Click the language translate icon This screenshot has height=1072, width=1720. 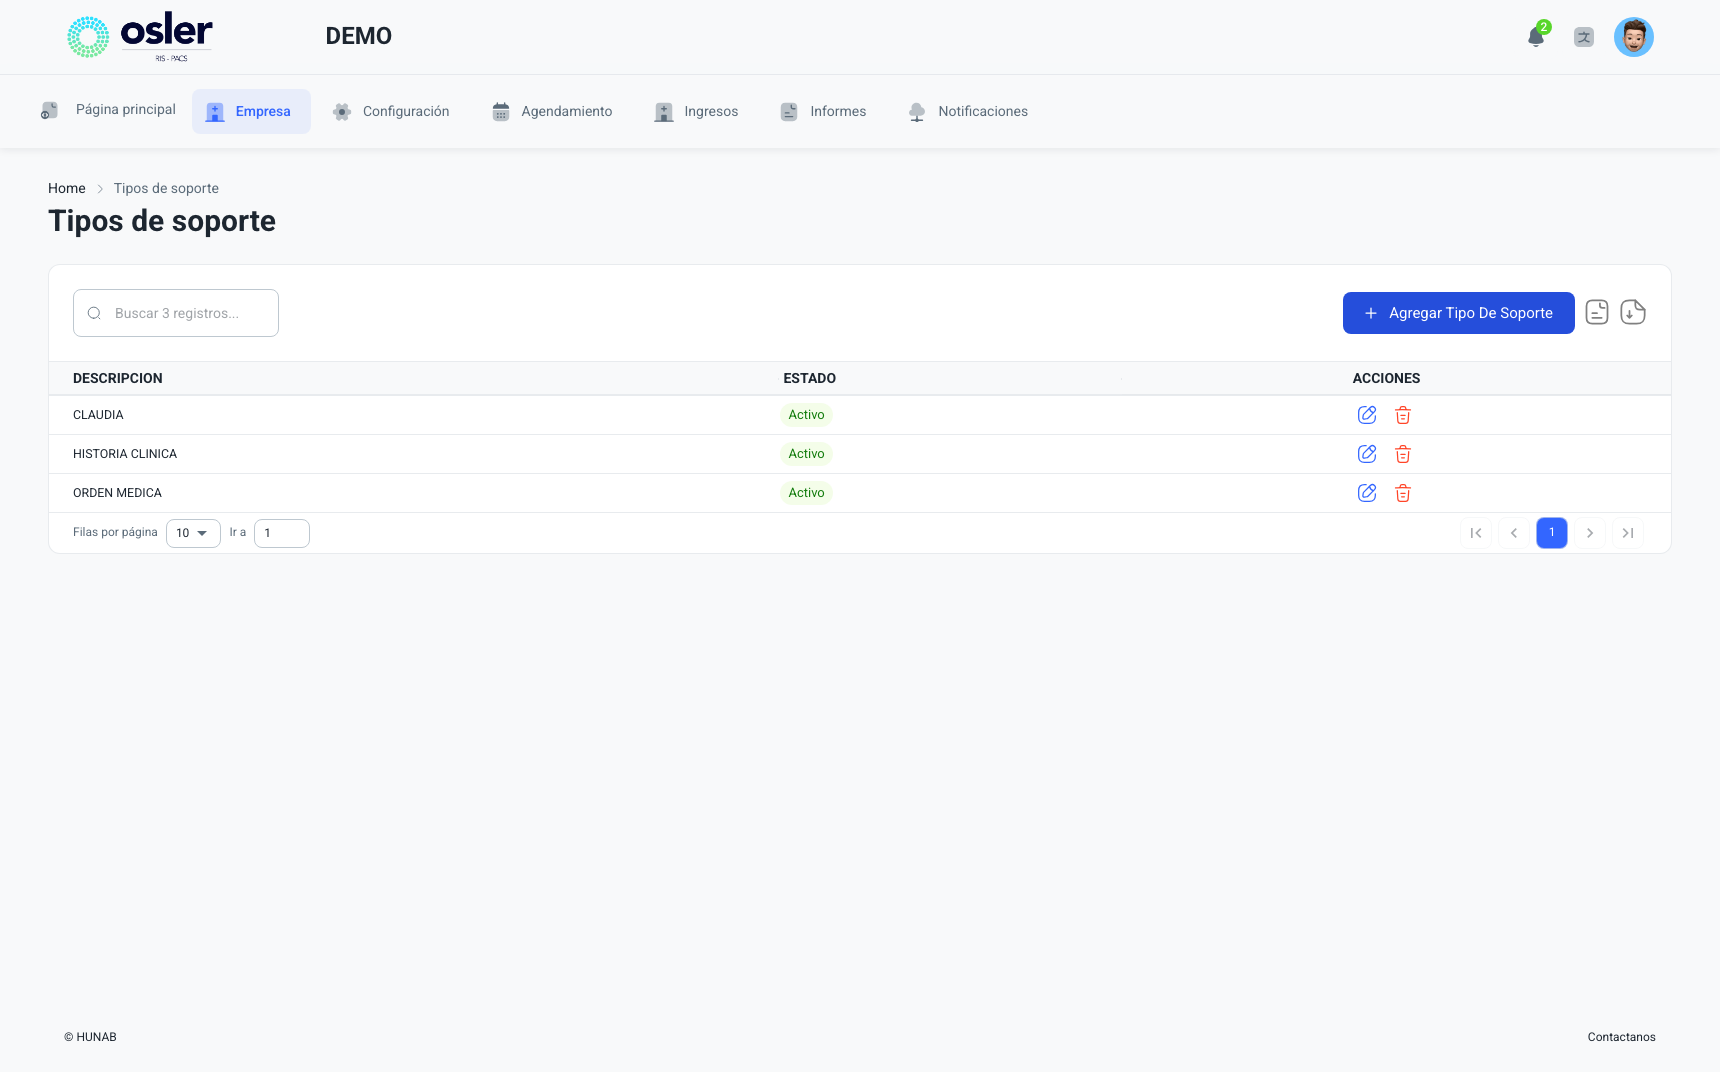(x=1584, y=37)
